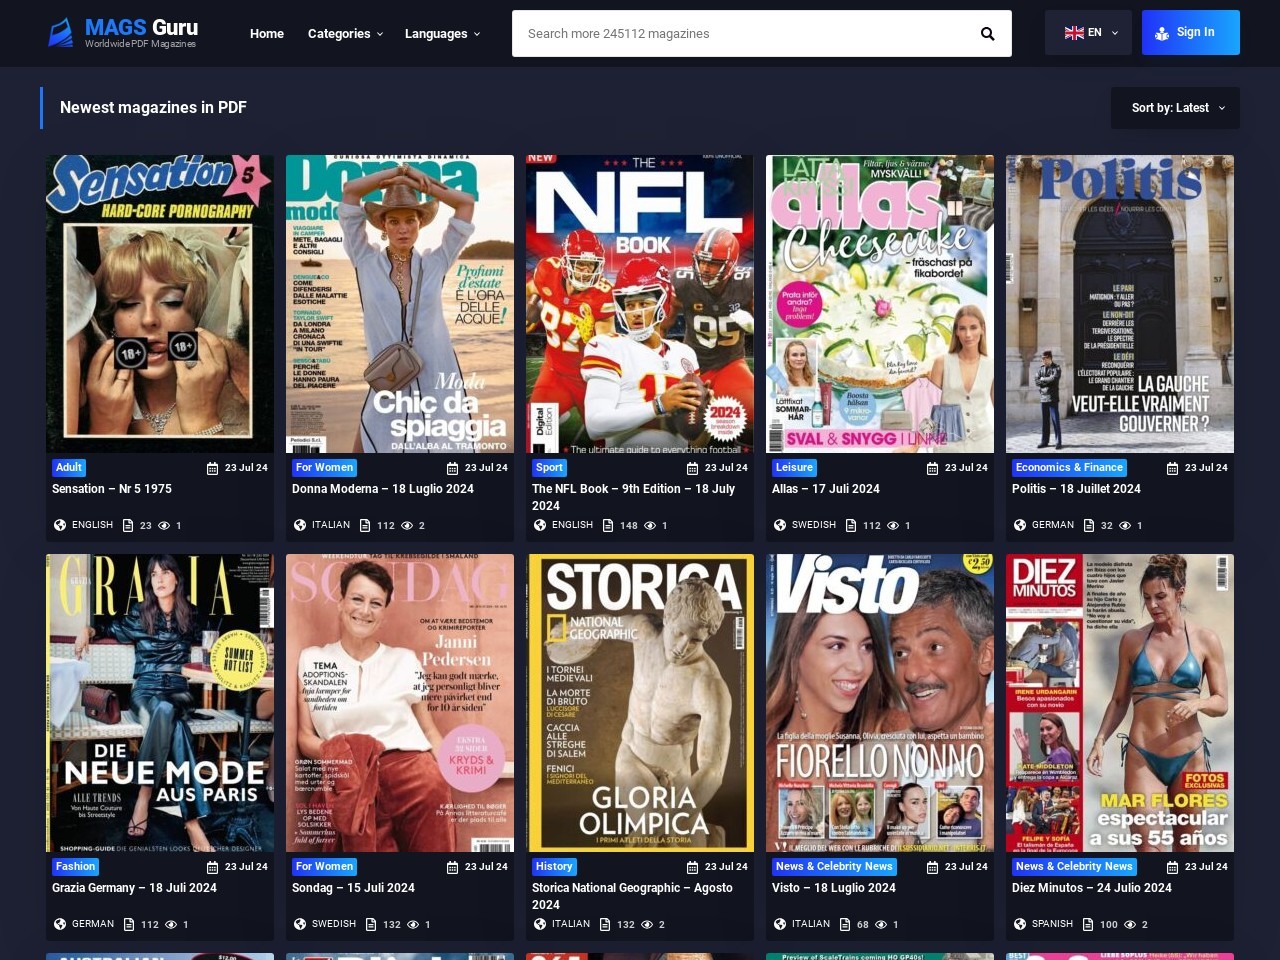Click the pages icon showing 32 on Politis

1089,525
